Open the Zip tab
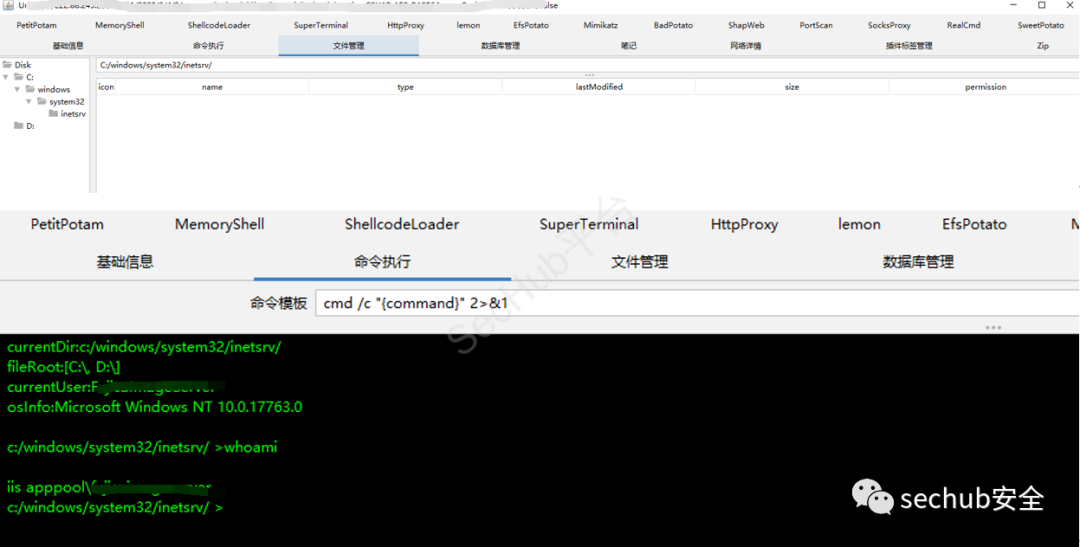1080x547 pixels. 1043,46
